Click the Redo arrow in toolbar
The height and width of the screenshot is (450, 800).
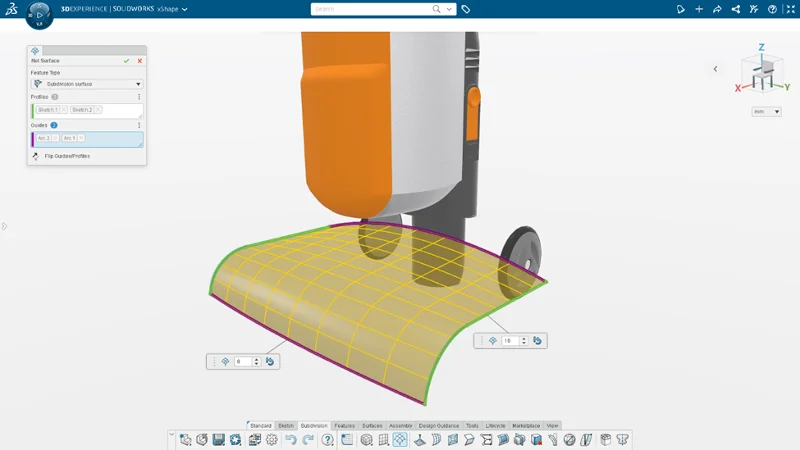[x=309, y=439]
